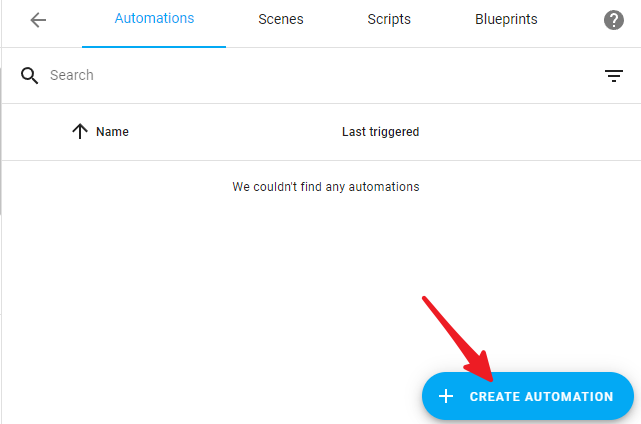Click the empty list area below the message

[x=204, y=286]
